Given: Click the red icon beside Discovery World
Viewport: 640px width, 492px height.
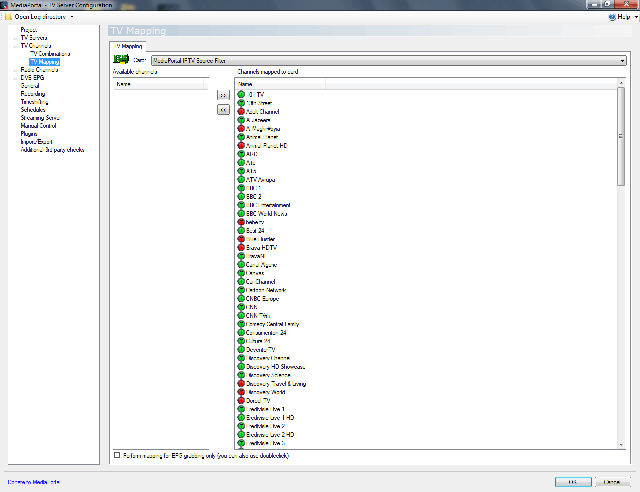Looking at the screenshot, I should click(241, 392).
